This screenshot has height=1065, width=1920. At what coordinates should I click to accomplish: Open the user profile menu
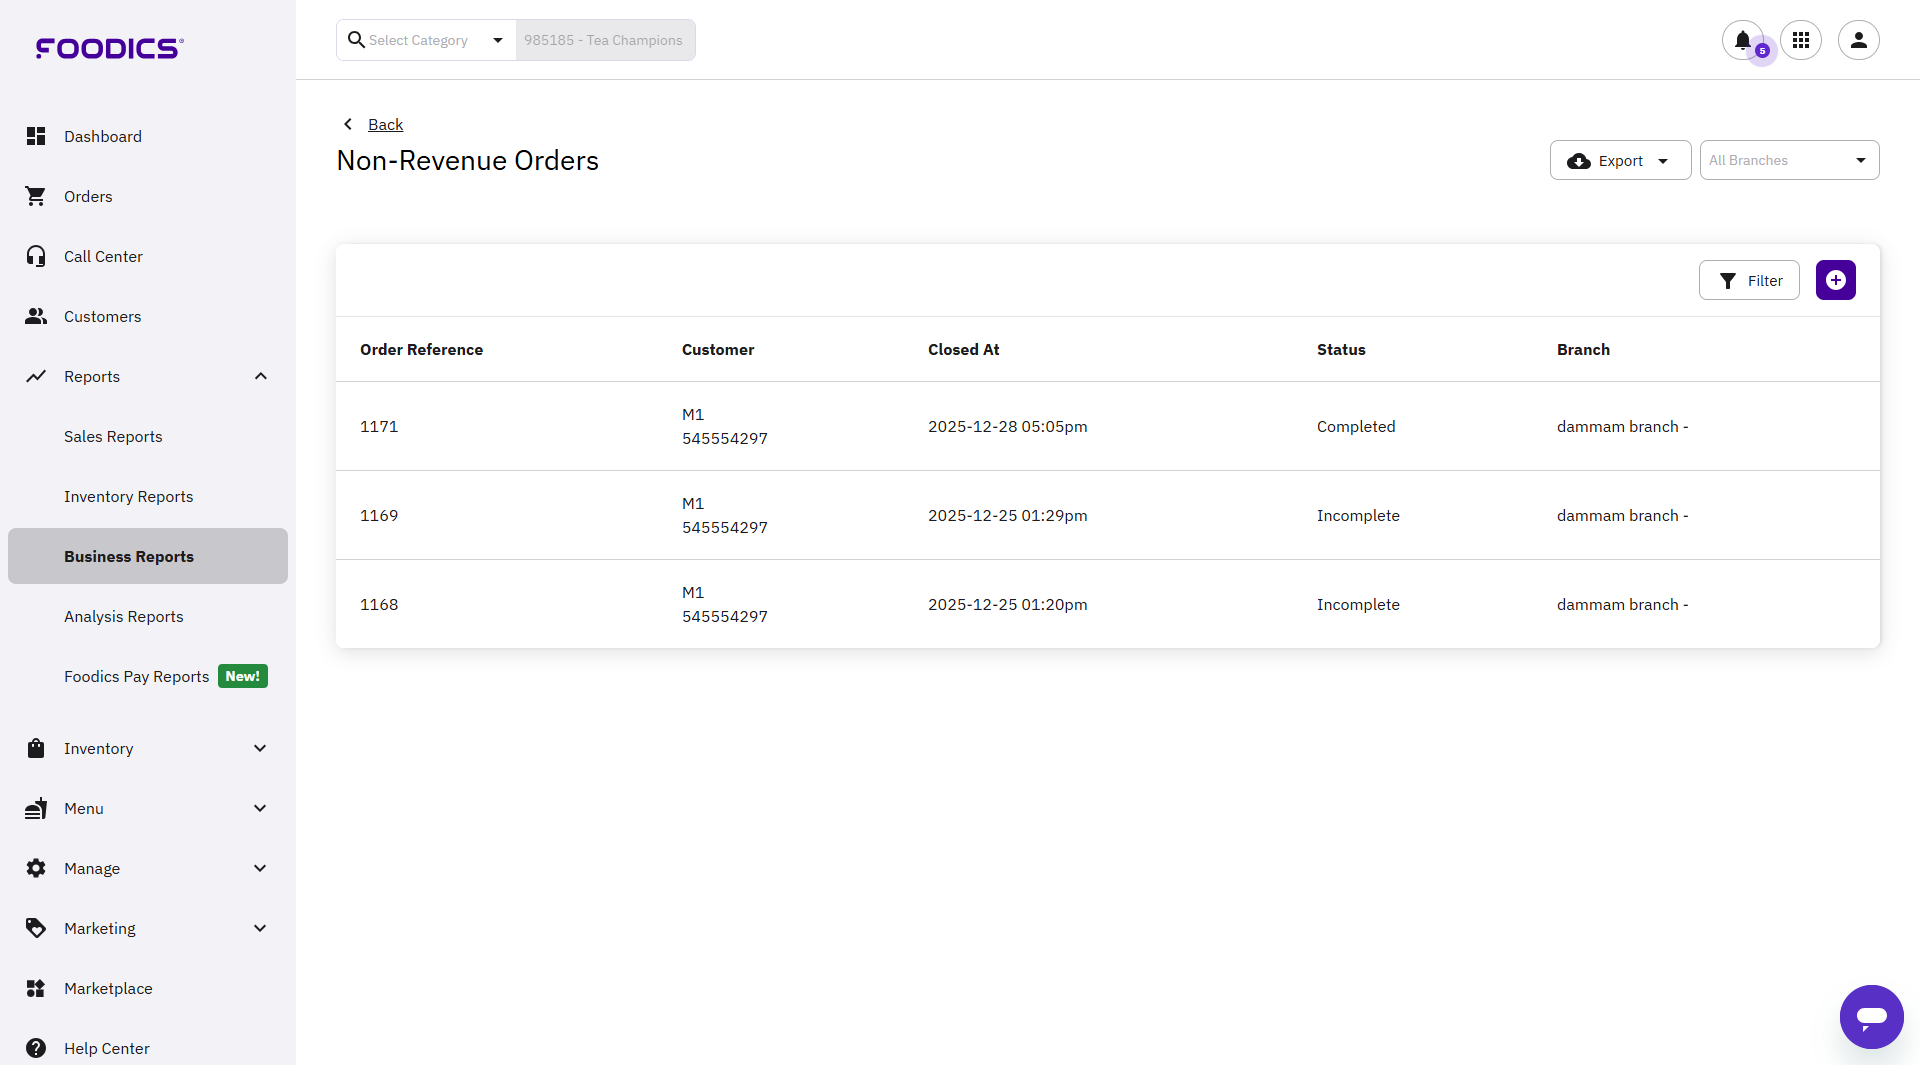(1858, 41)
